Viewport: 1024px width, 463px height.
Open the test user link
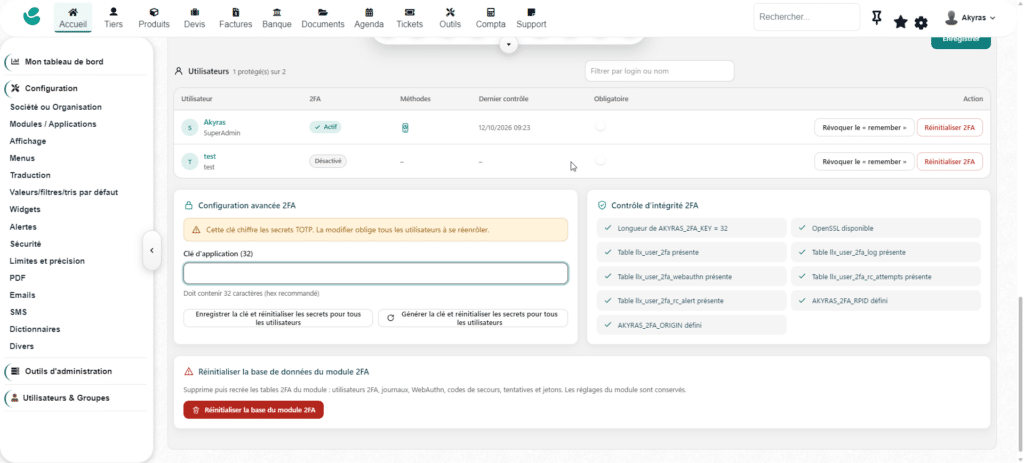[x=210, y=156]
